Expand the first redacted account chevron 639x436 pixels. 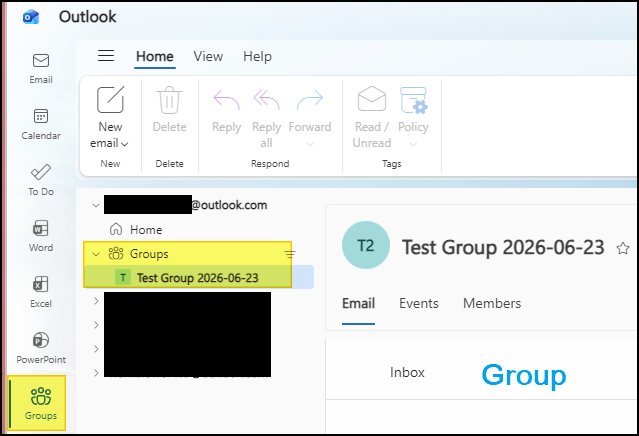(x=96, y=301)
